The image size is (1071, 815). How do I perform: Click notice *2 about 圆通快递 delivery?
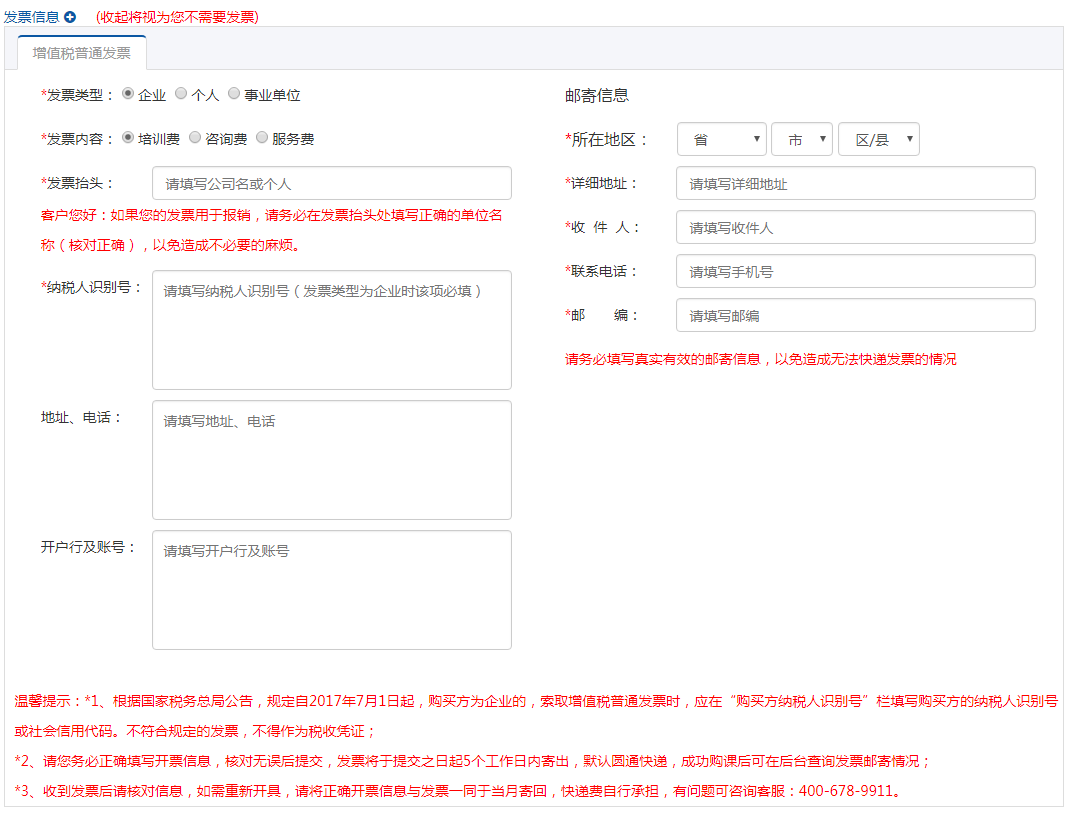tap(472, 761)
